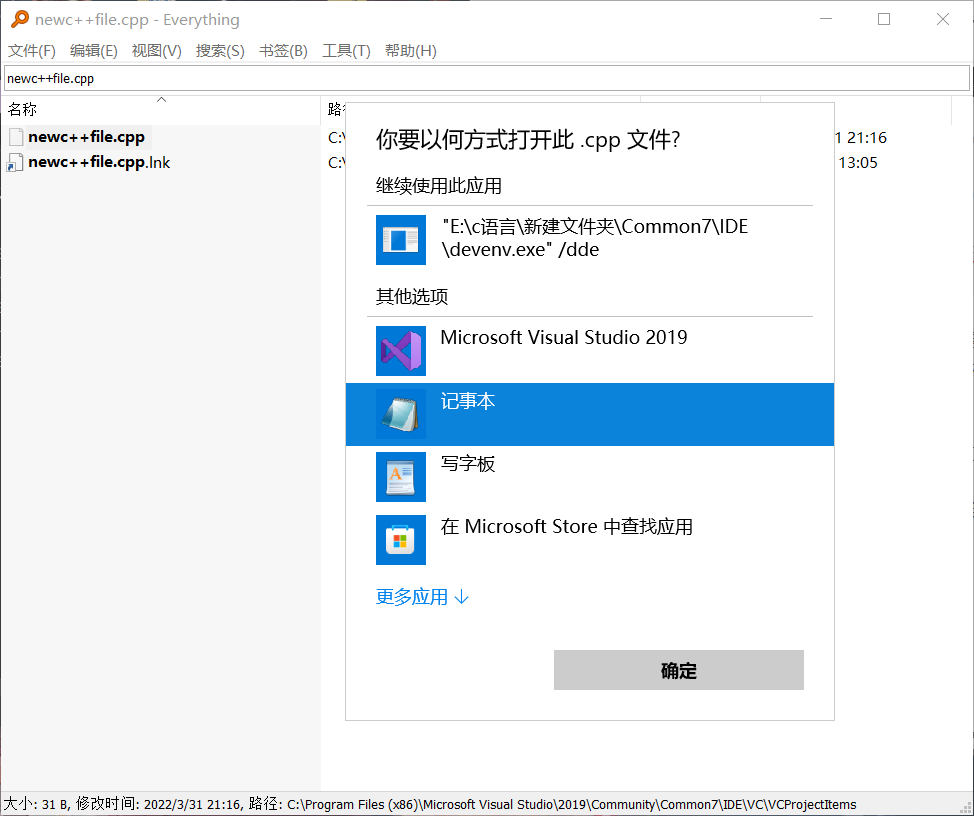This screenshot has height=816, width=974.
Task: Open the 文件(F) menu
Action: [x=32, y=51]
